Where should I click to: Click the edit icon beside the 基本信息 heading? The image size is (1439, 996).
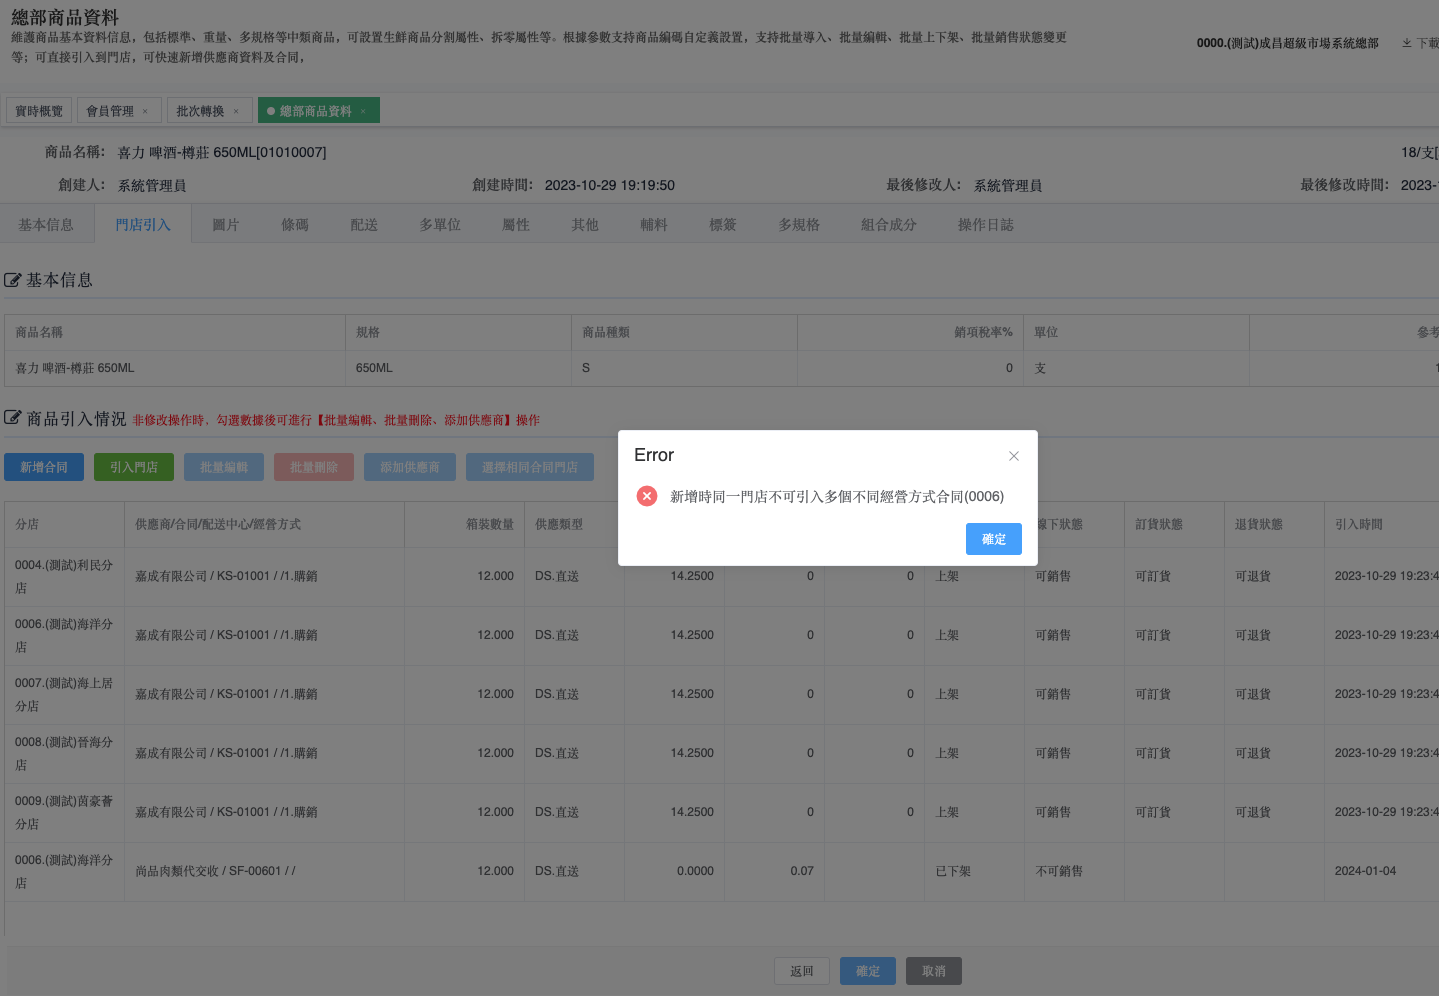13,280
